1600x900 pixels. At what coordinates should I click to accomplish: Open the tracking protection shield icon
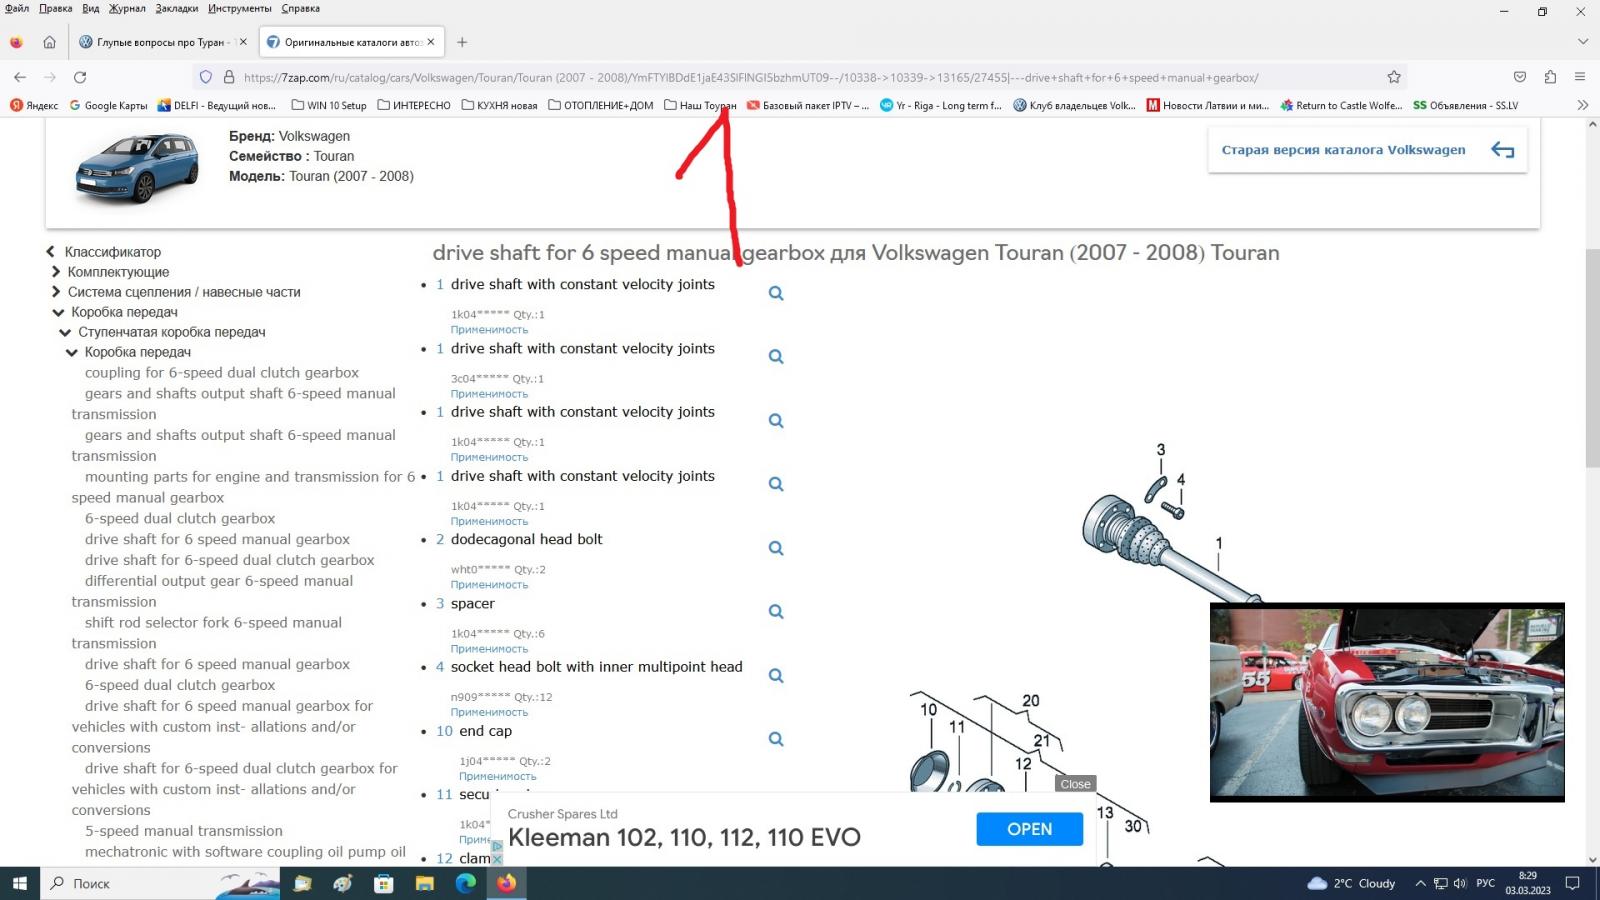(x=206, y=77)
